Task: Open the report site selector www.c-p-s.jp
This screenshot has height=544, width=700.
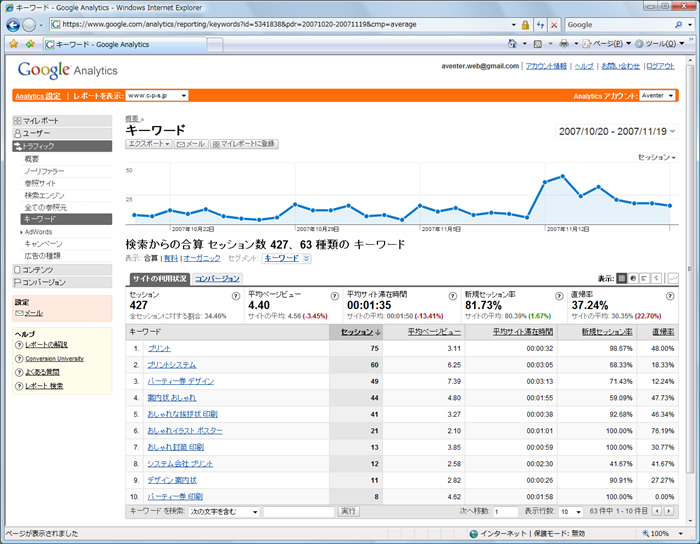Action: pos(157,96)
